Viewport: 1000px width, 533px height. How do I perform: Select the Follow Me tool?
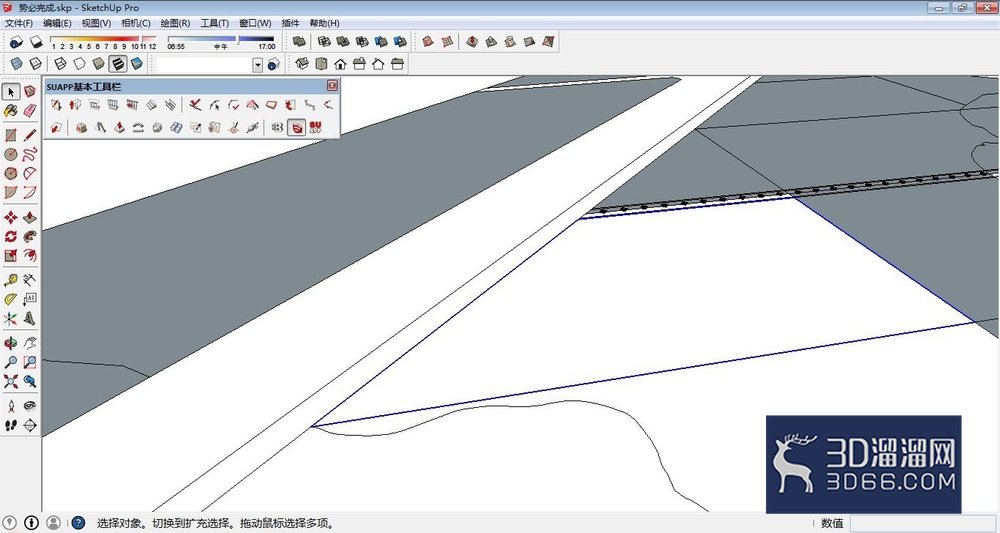click(30, 237)
